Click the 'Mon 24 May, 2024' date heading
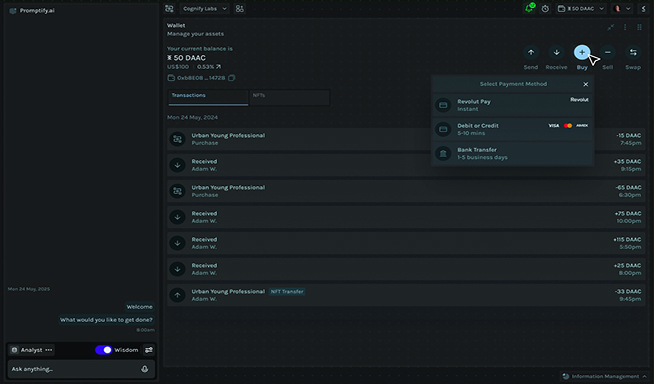 point(192,118)
